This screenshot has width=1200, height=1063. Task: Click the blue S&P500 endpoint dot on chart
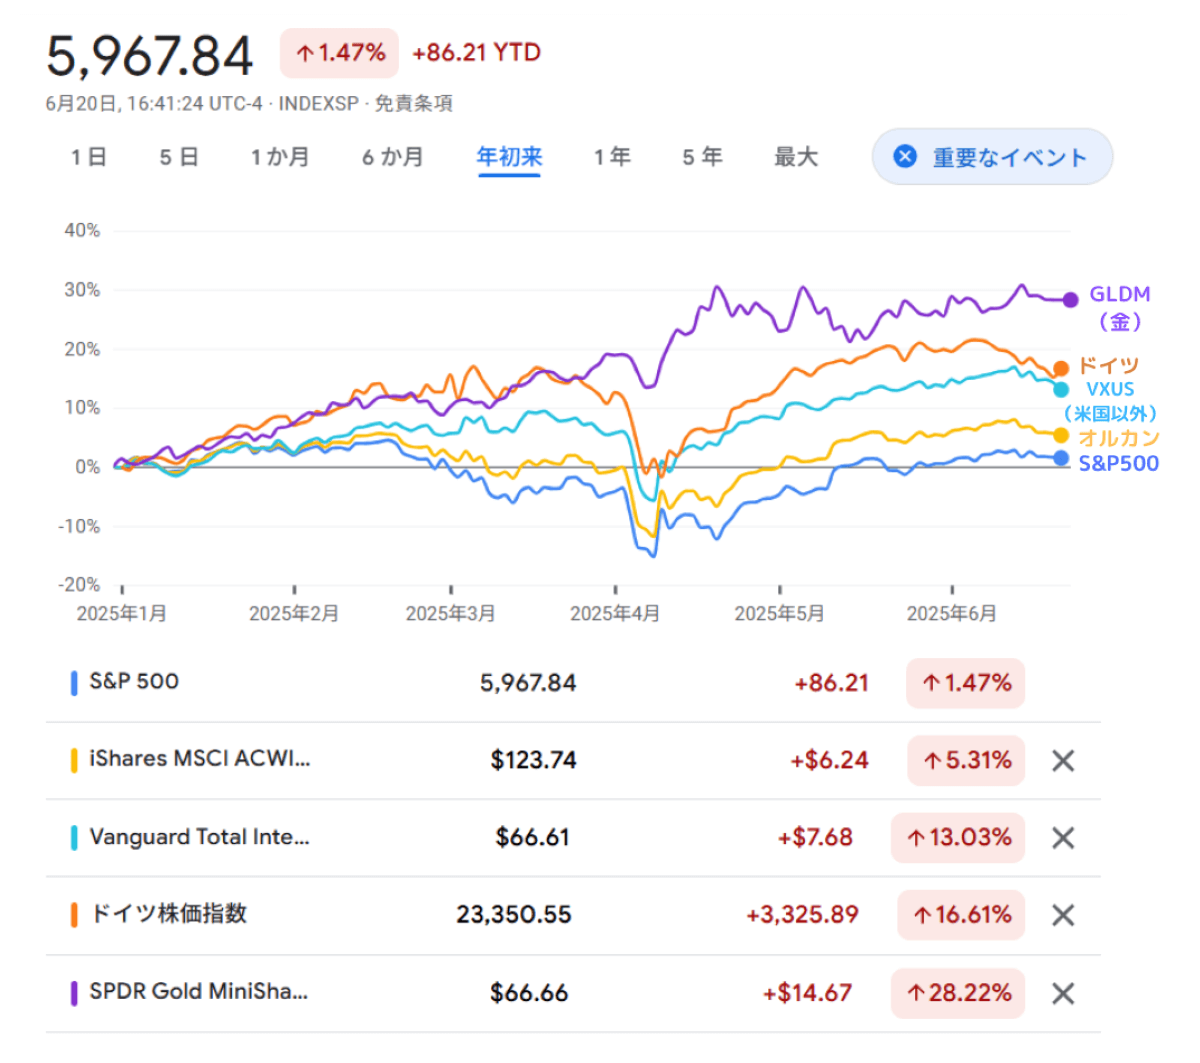click(1061, 459)
